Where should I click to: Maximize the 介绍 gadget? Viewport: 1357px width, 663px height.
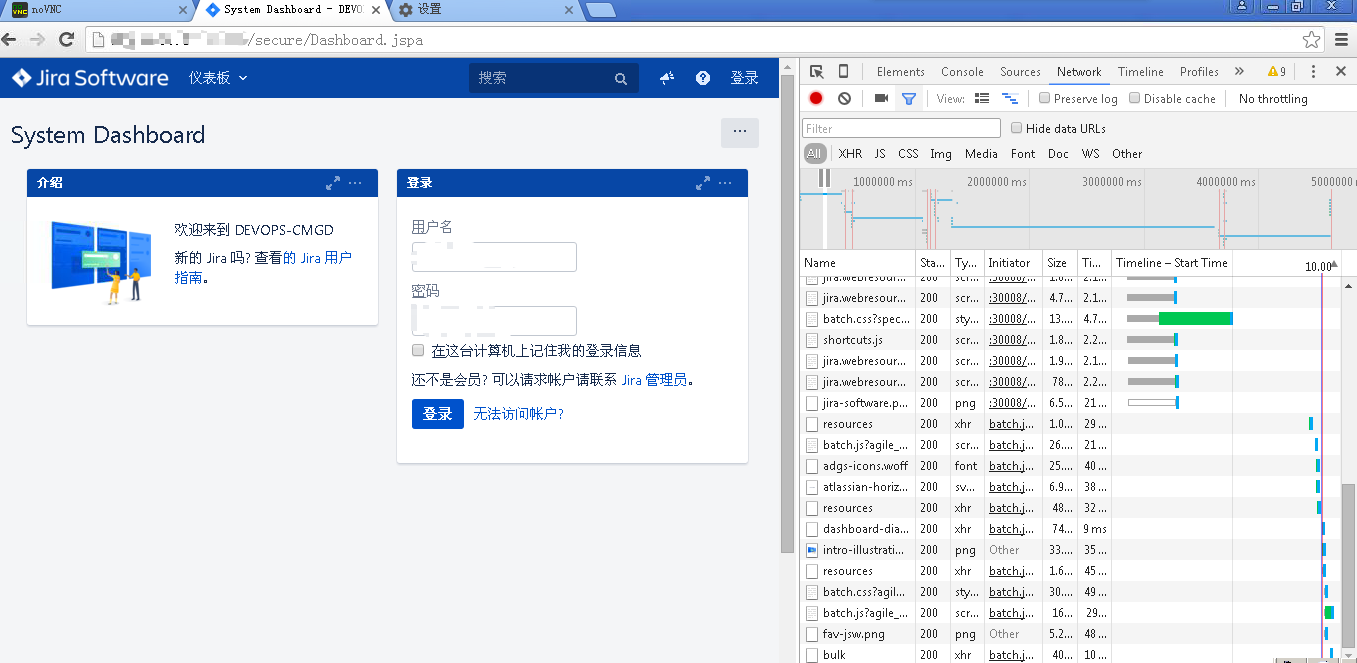point(333,183)
